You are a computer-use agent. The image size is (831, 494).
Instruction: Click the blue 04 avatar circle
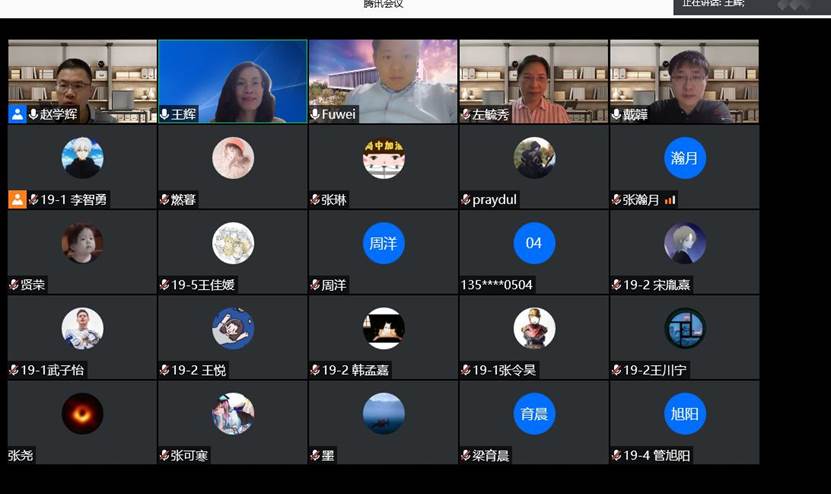click(x=534, y=243)
